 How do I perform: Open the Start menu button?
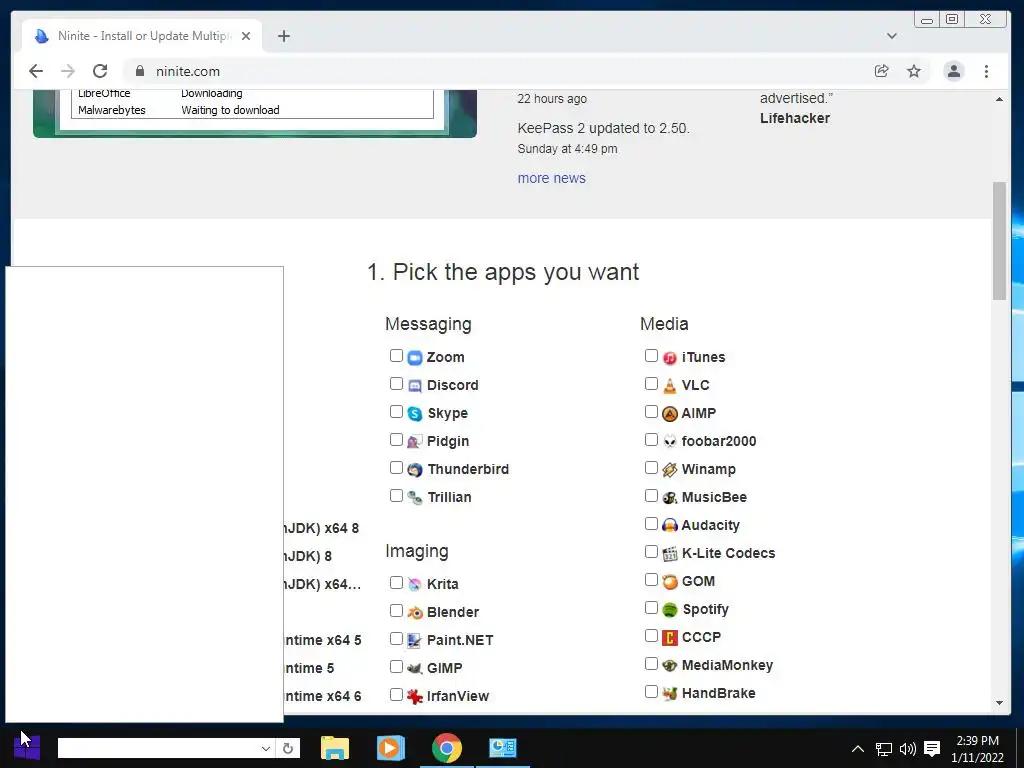click(x=27, y=748)
